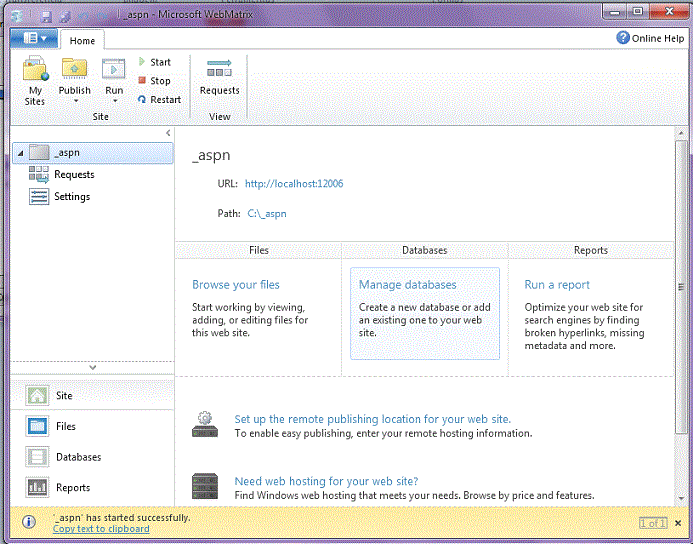Viewport: 693px width, 544px height.
Task: Open Requests view in the ribbon
Action: [219, 77]
